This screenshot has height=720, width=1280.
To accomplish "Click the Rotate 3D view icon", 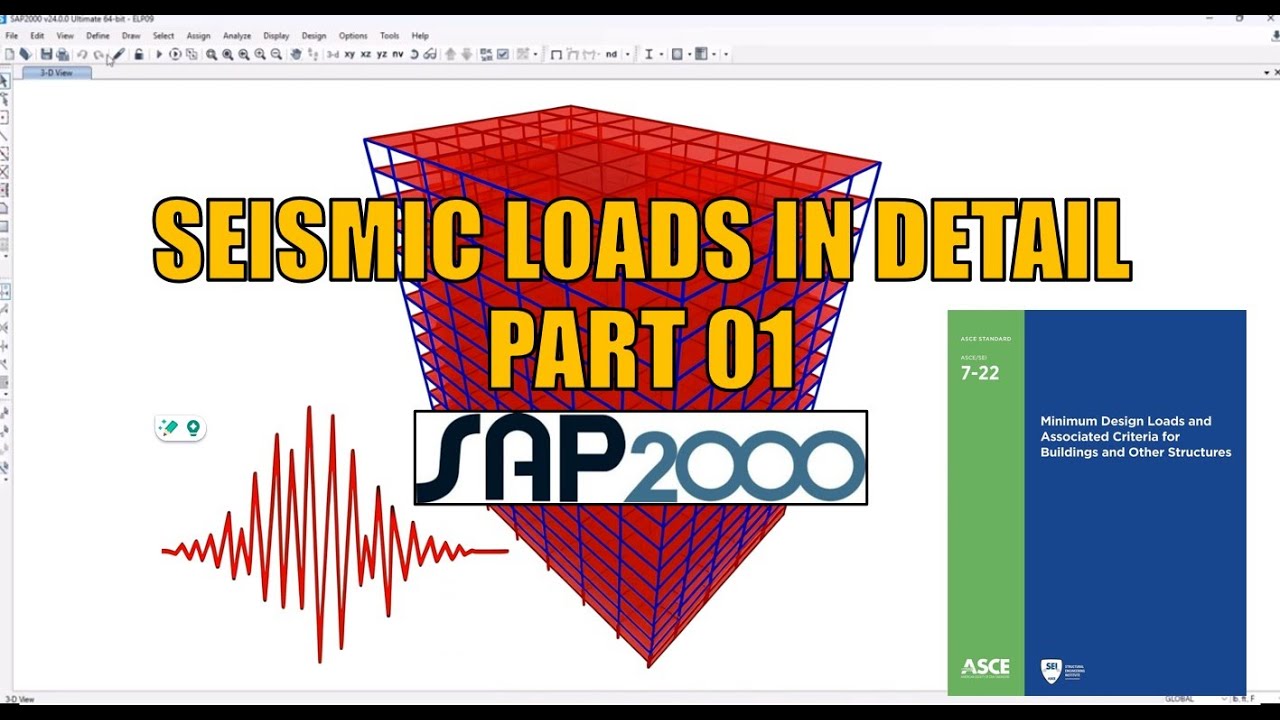I will [x=413, y=54].
